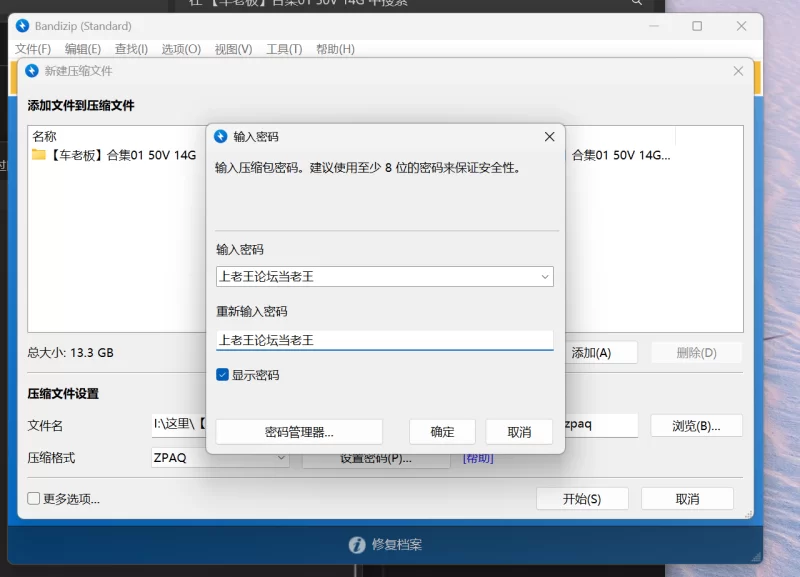Click the 文件名 path input field
This screenshot has height=577, width=800.
click(x=179, y=425)
